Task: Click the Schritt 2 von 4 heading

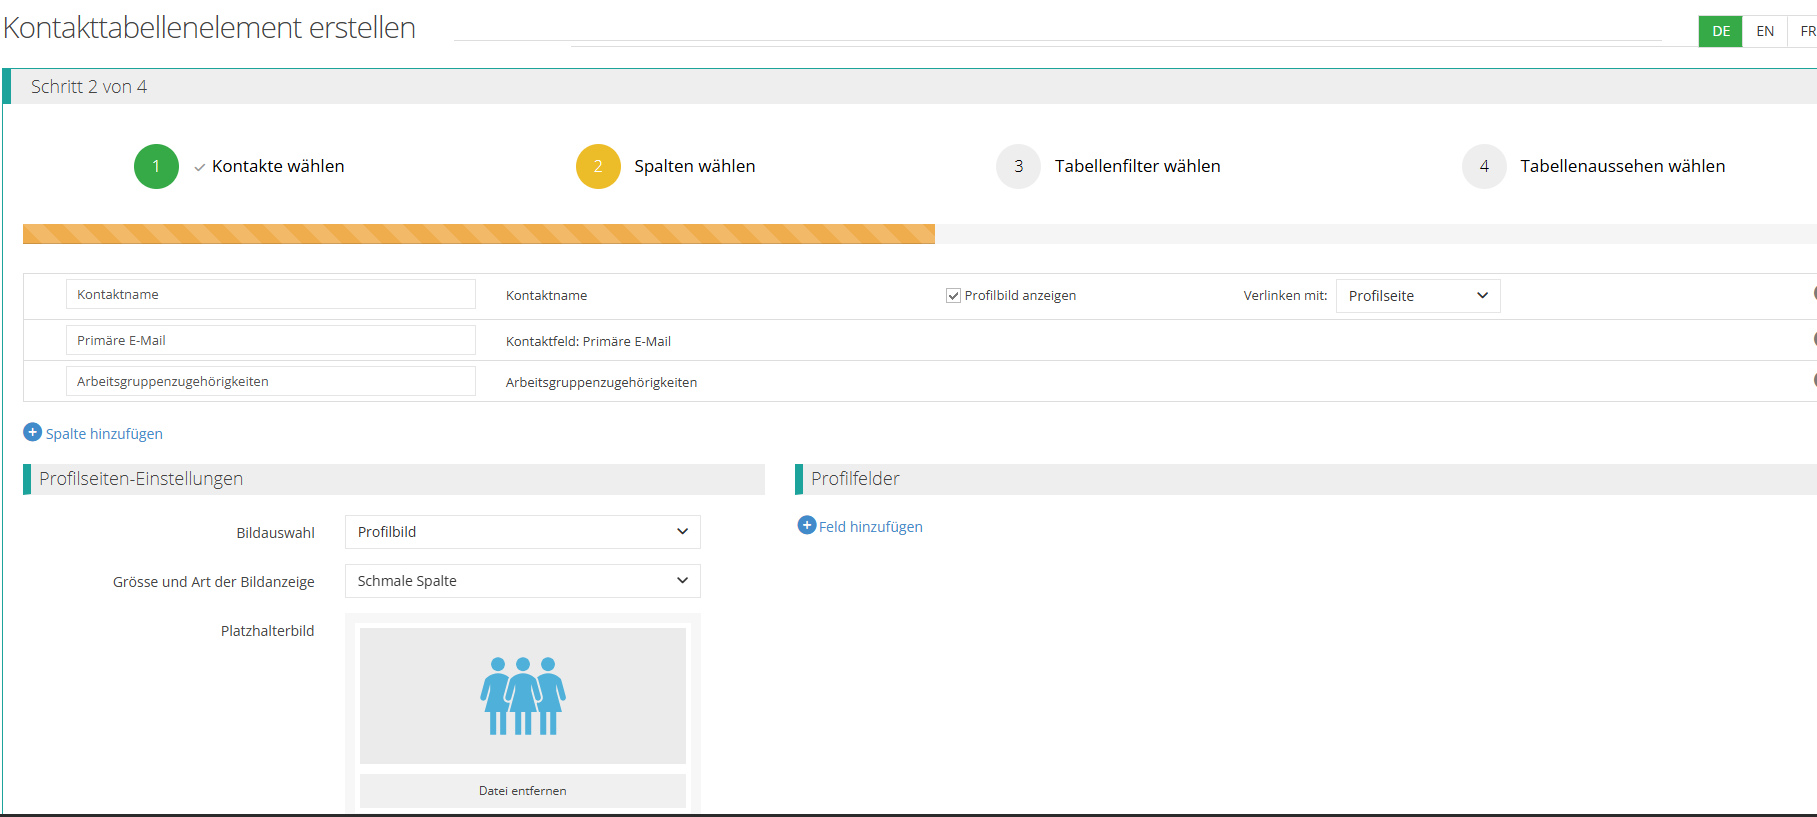Action: coord(89,87)
